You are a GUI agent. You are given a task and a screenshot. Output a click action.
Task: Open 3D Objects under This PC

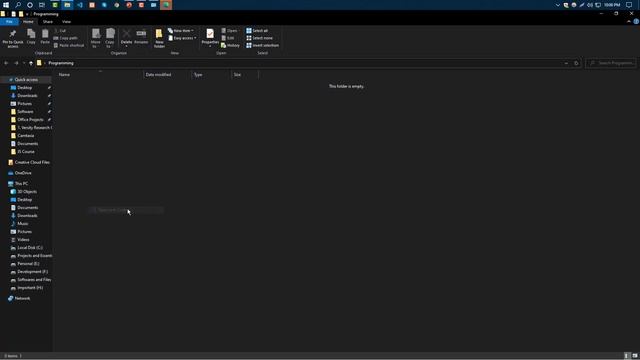click(27, 191)
